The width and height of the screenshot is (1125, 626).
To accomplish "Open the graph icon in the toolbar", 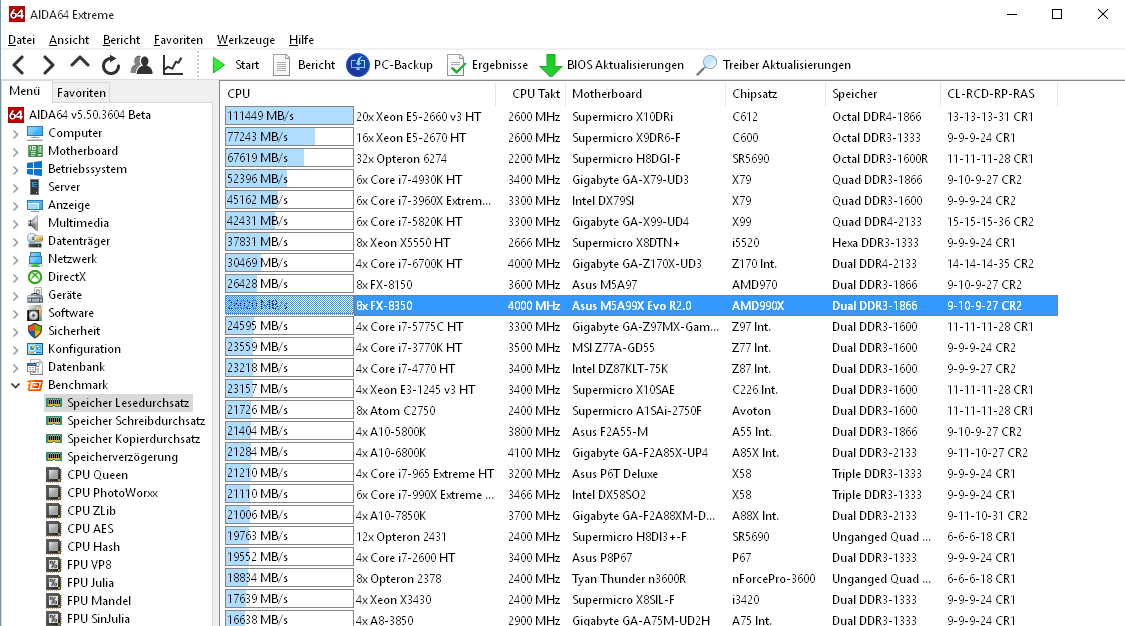I will pyautogui.click(x=173, y=65).
